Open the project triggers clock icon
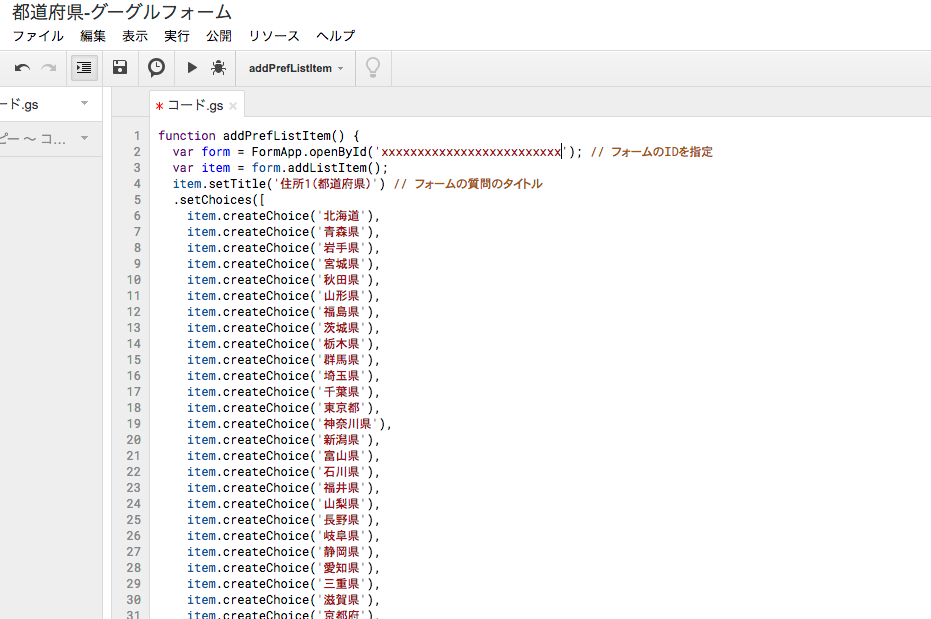 click(x=155, y=68)
